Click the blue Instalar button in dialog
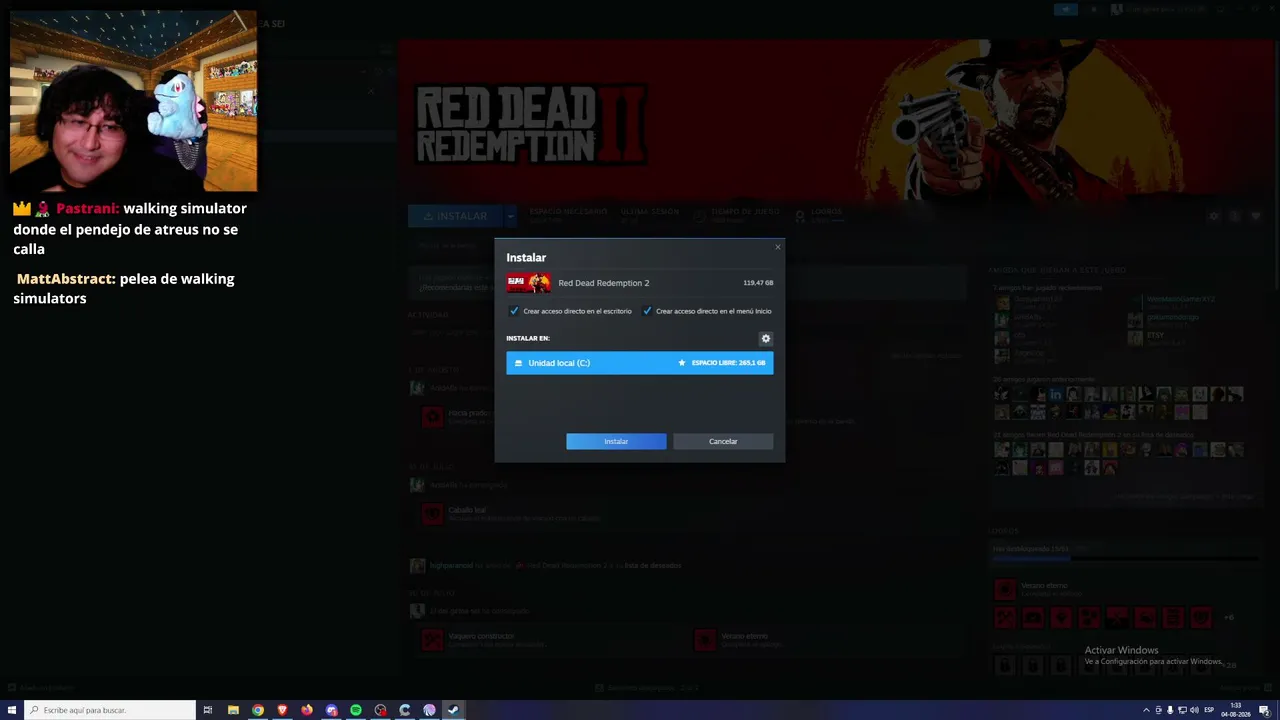1280x720 pixels. 616,441
